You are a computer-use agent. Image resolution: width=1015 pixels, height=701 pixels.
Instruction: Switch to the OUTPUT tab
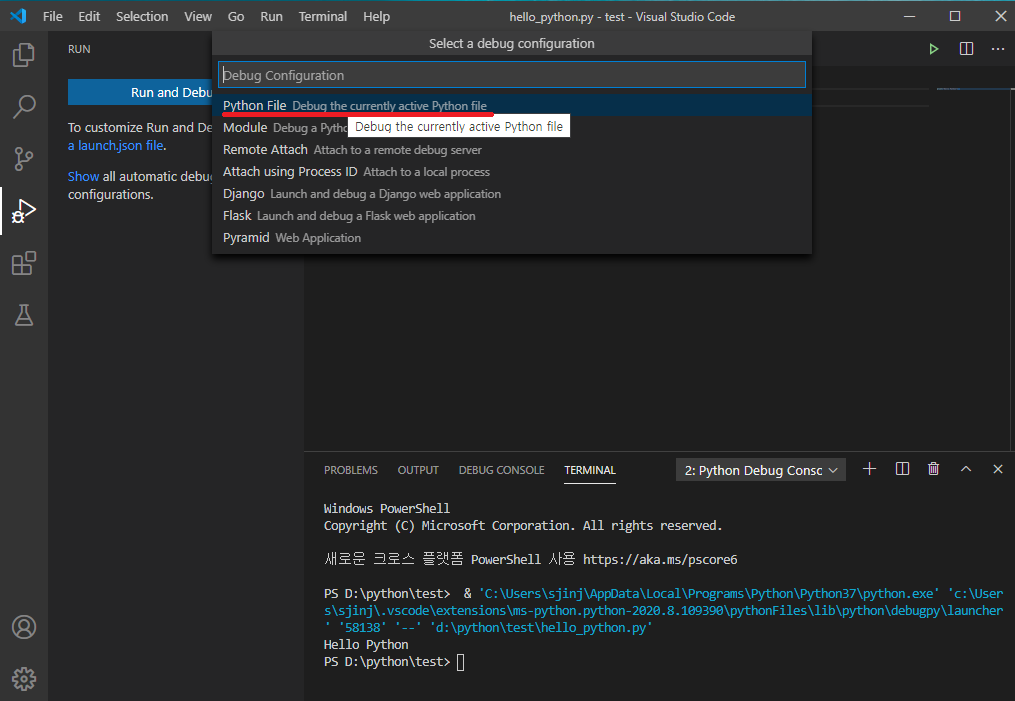tap(418, 470)
